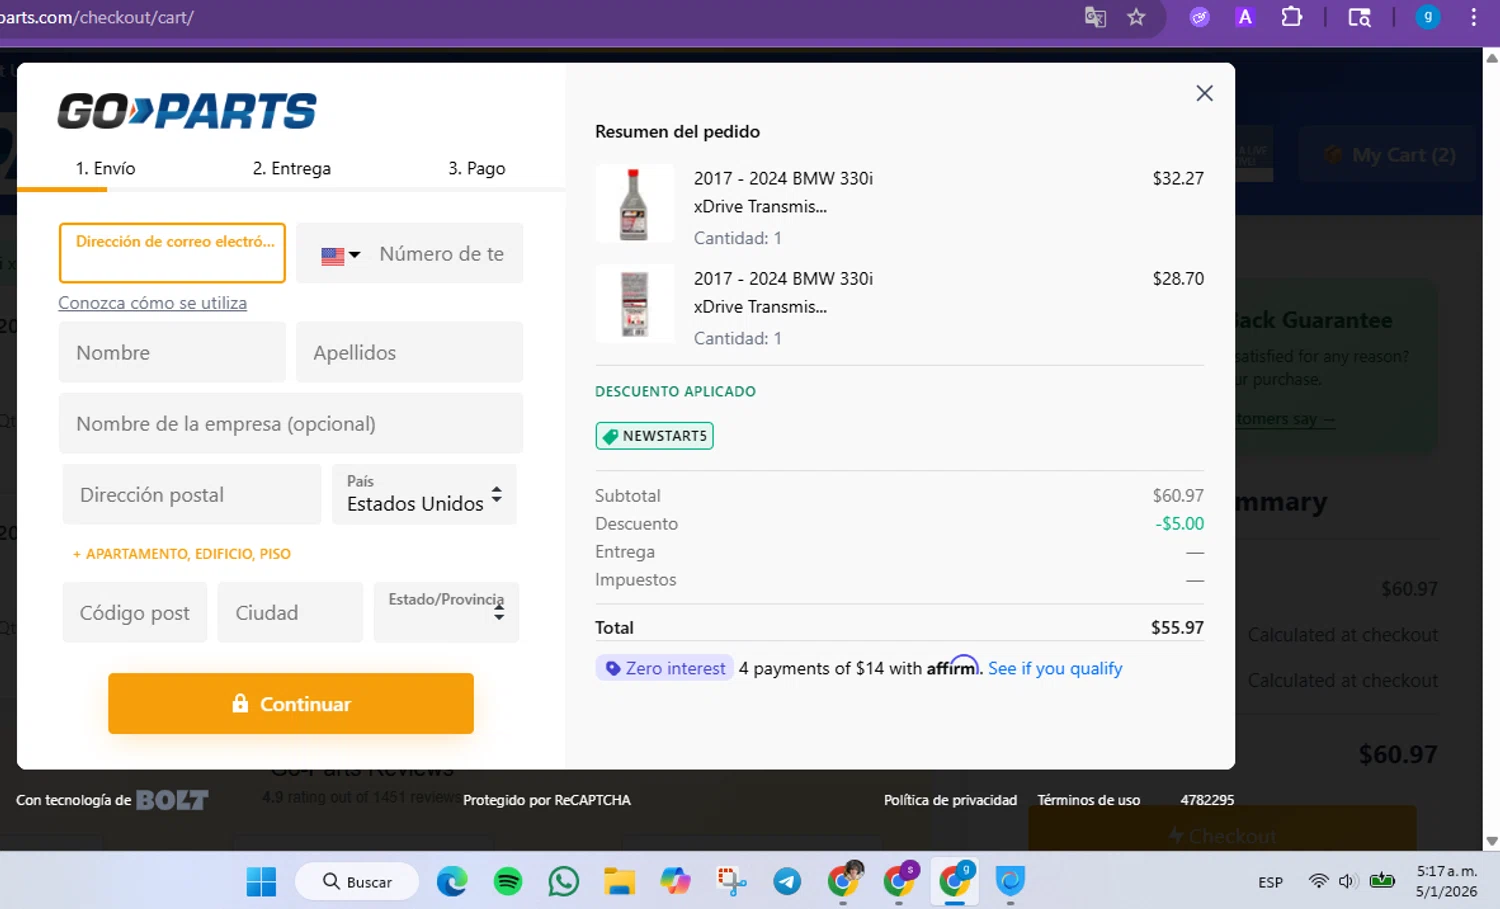This screenshot has width=1500, height=909.
Task: Open the Términos de uso link
Action: [1088, 800]
